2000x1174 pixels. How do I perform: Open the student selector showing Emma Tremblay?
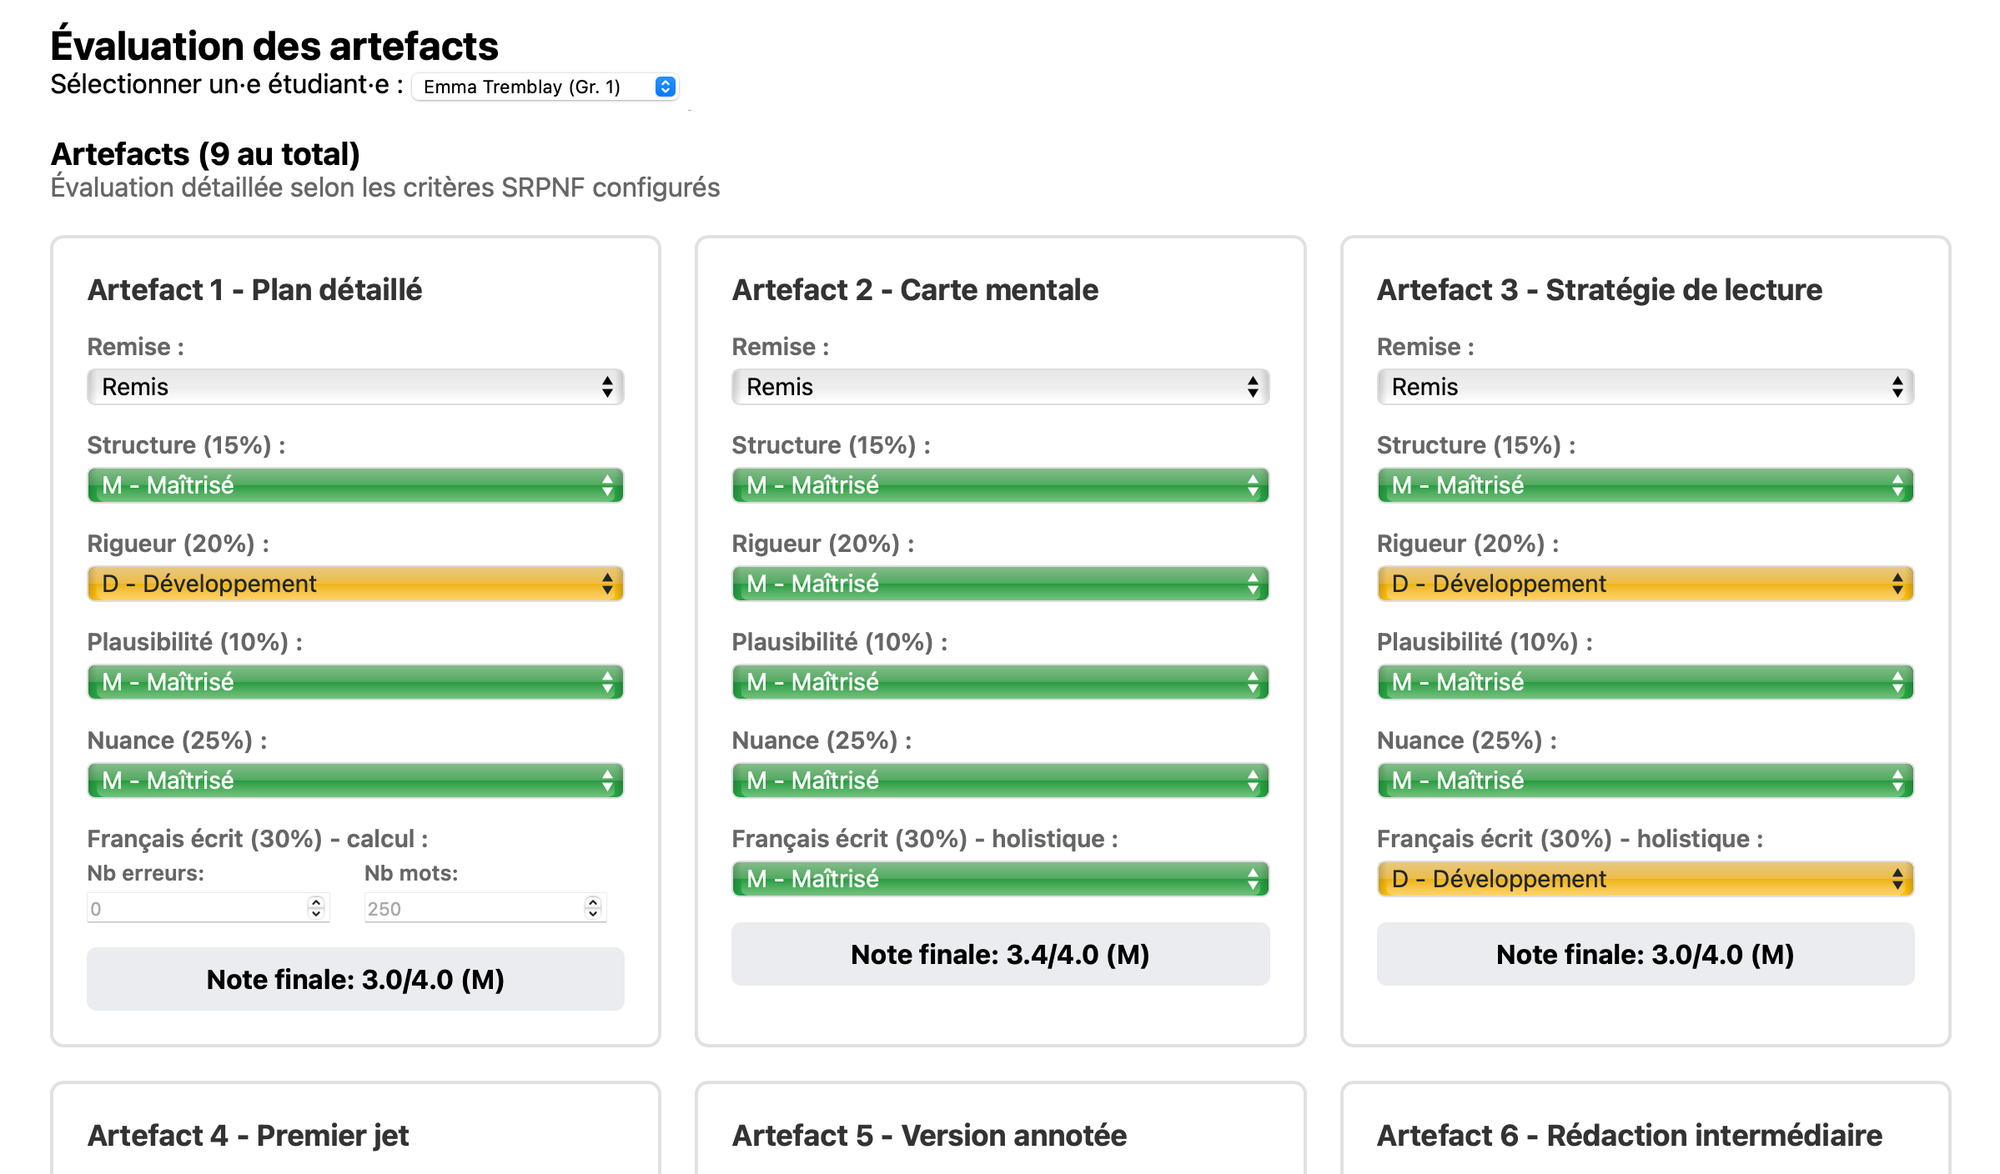click(x=545, y=87)
